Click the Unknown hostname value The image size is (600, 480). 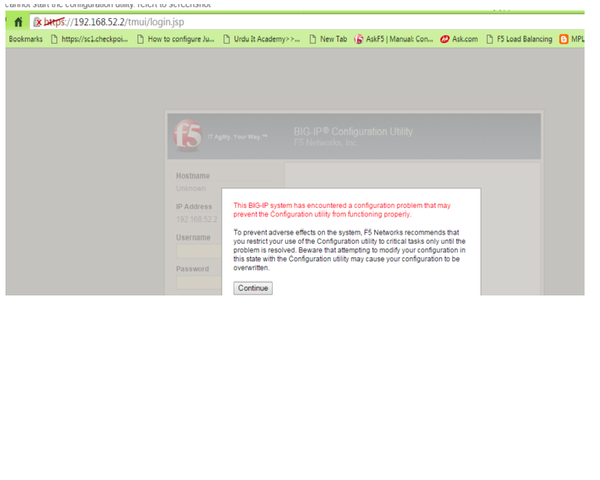click(191, 188)
